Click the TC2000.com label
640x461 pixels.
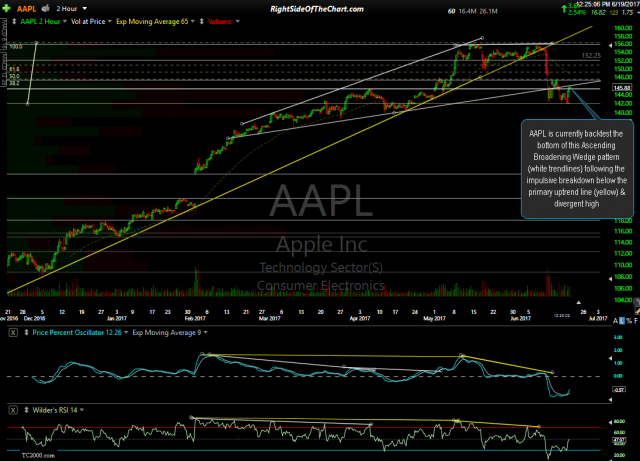(38, 455)
